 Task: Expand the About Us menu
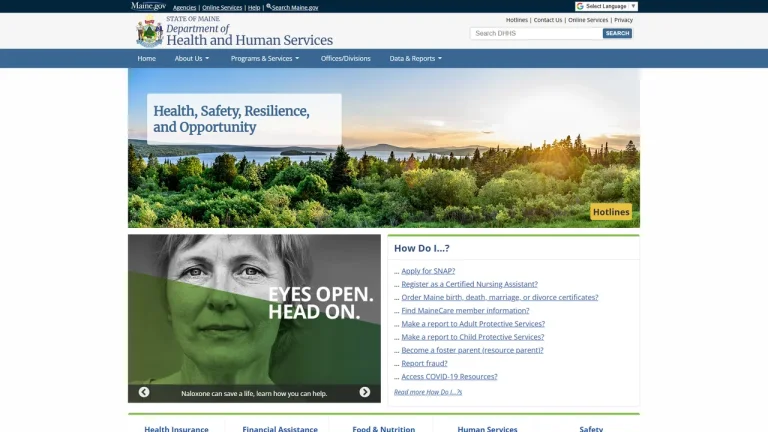(192, 58)
